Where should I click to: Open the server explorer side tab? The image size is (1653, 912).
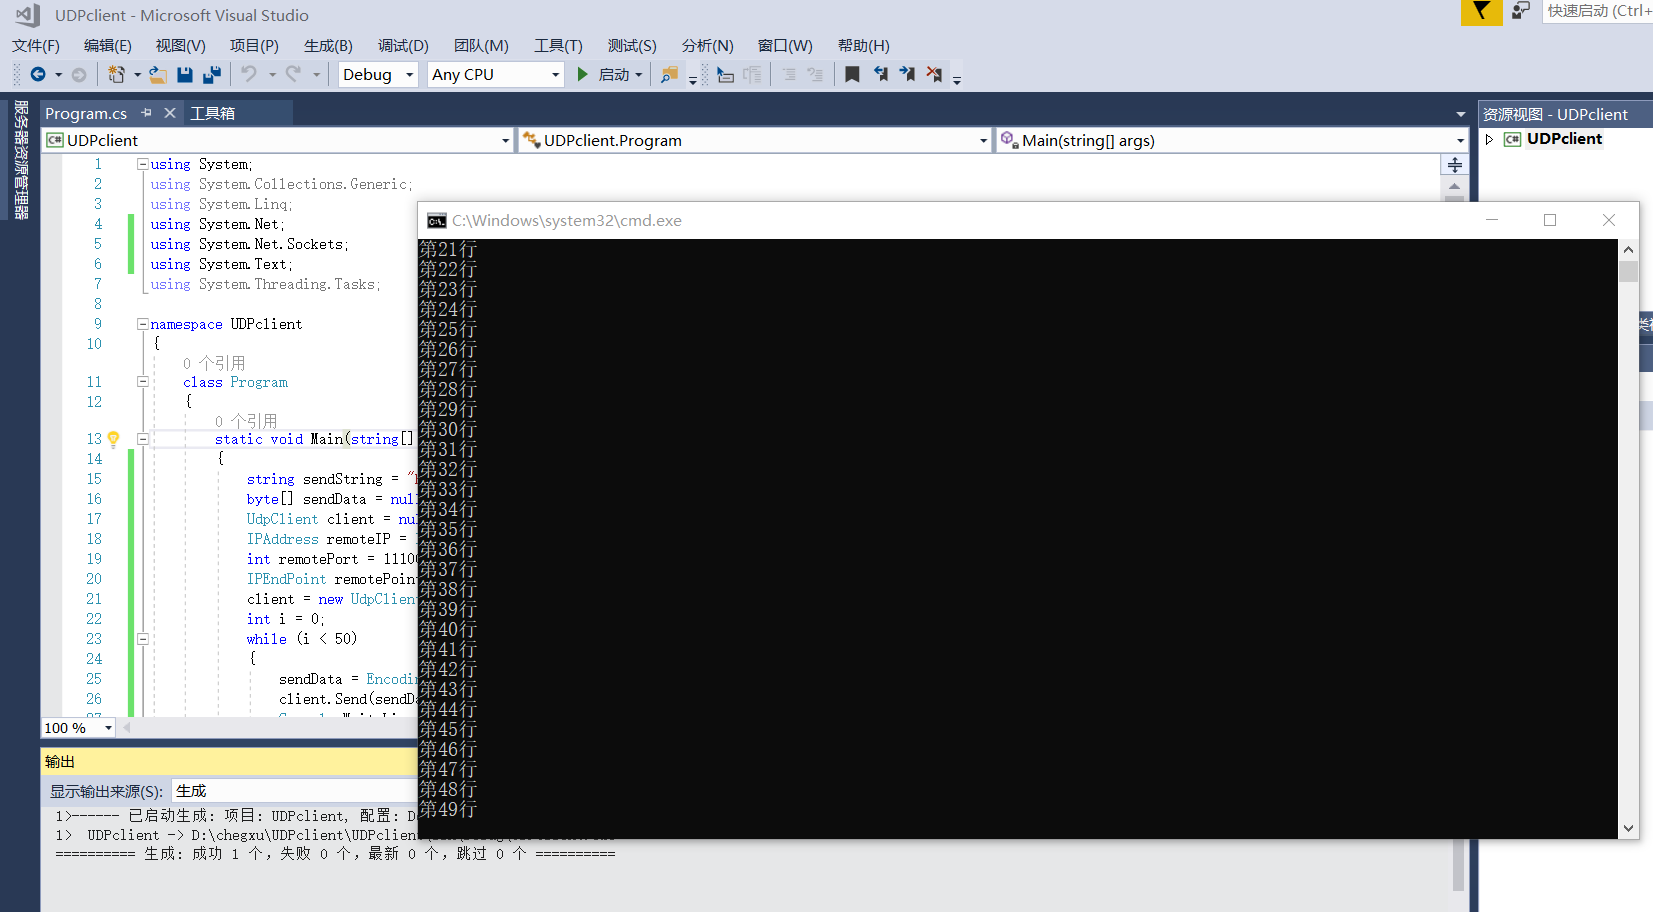[21, 160]
